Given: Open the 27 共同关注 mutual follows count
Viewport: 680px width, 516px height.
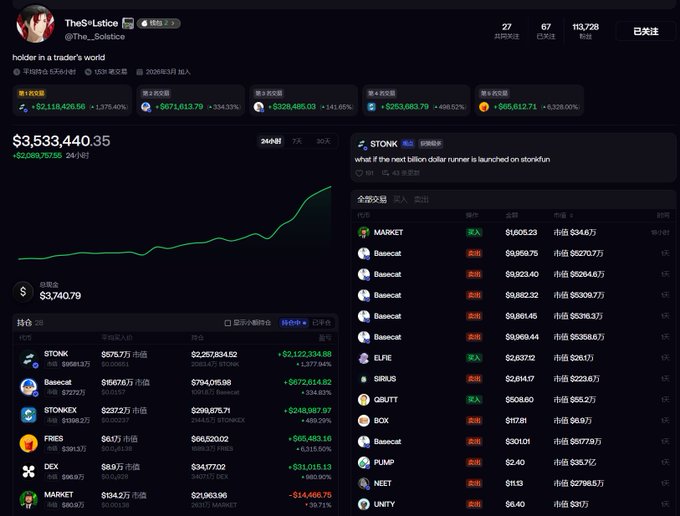Looking at the screenshot, I should pyautogui.click(x=506, y=31).
